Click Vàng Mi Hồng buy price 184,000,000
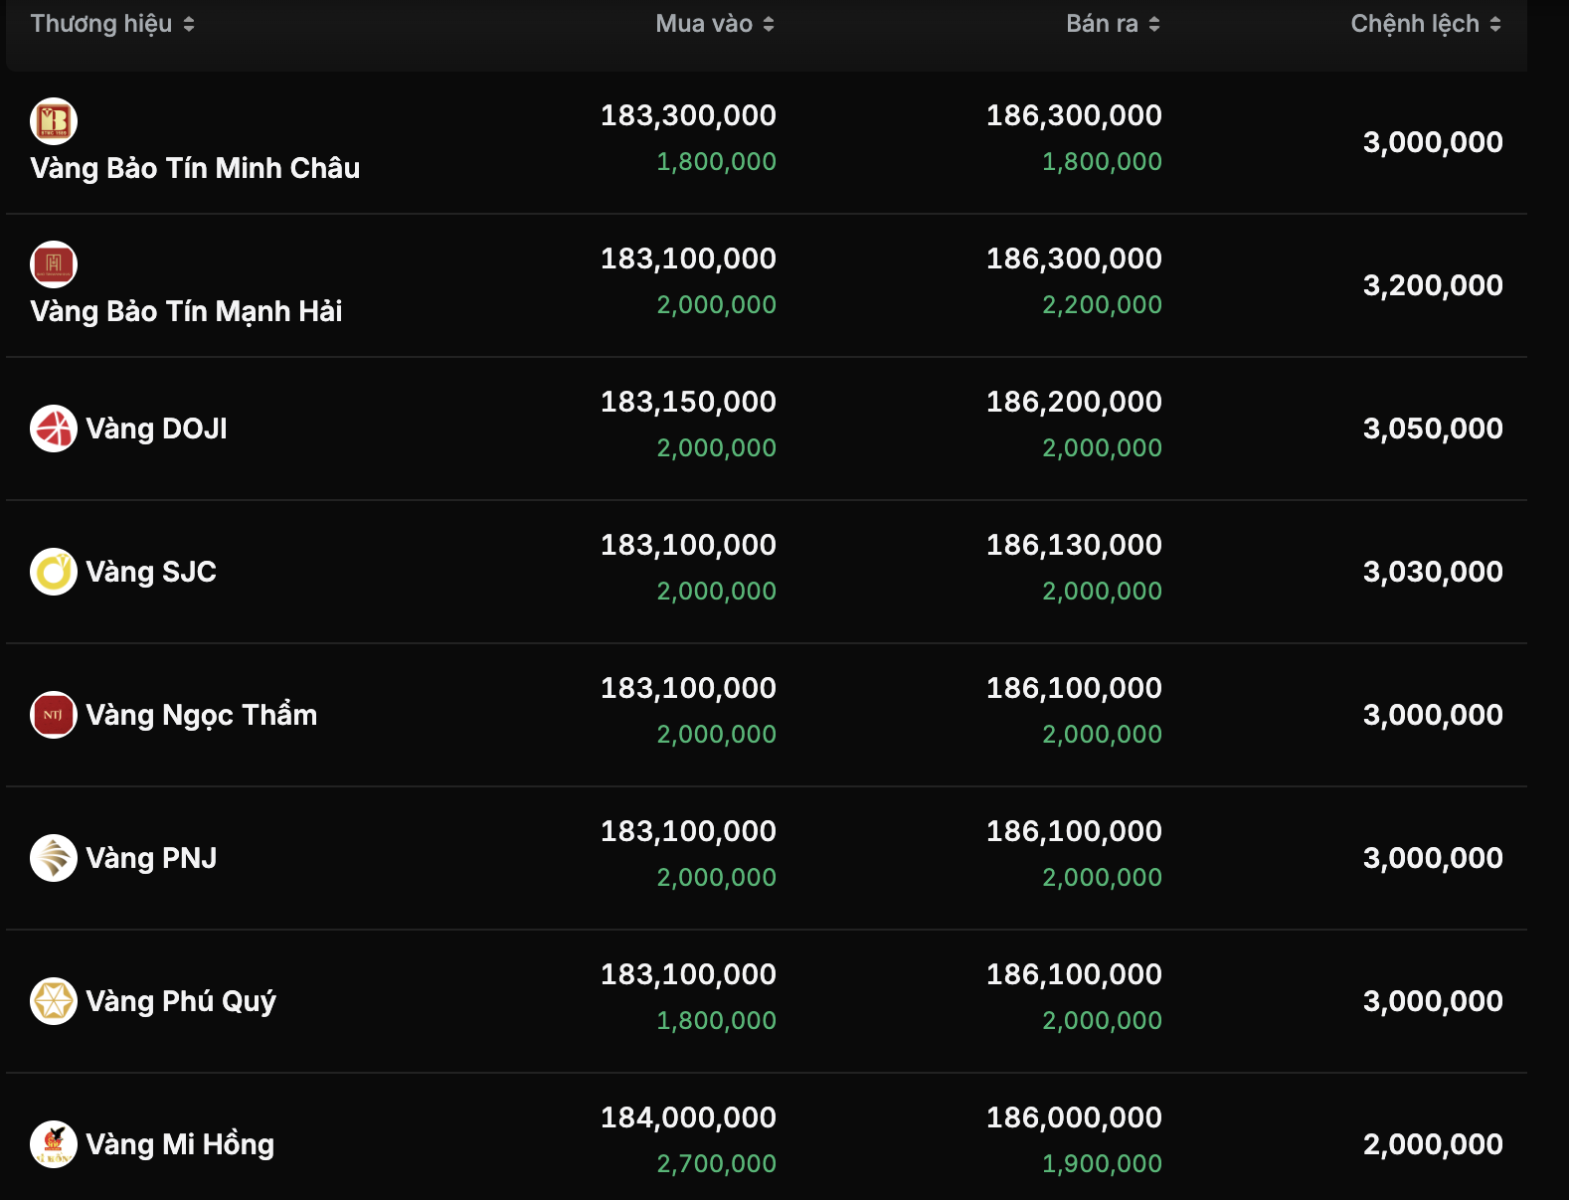The height and width of the screenshot is (1200, 1569). pyautogui.click(x=688, y=1117)
